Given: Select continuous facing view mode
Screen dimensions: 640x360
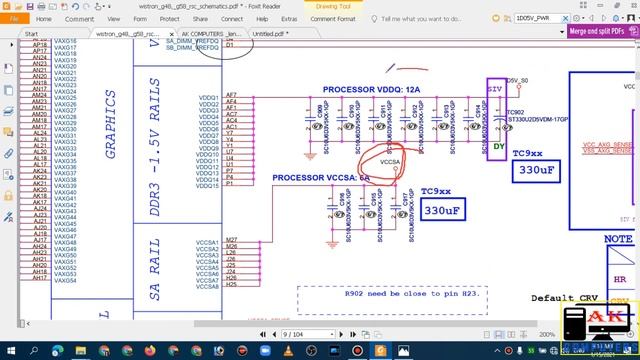Looking at the screenshot, I should 523,335.
